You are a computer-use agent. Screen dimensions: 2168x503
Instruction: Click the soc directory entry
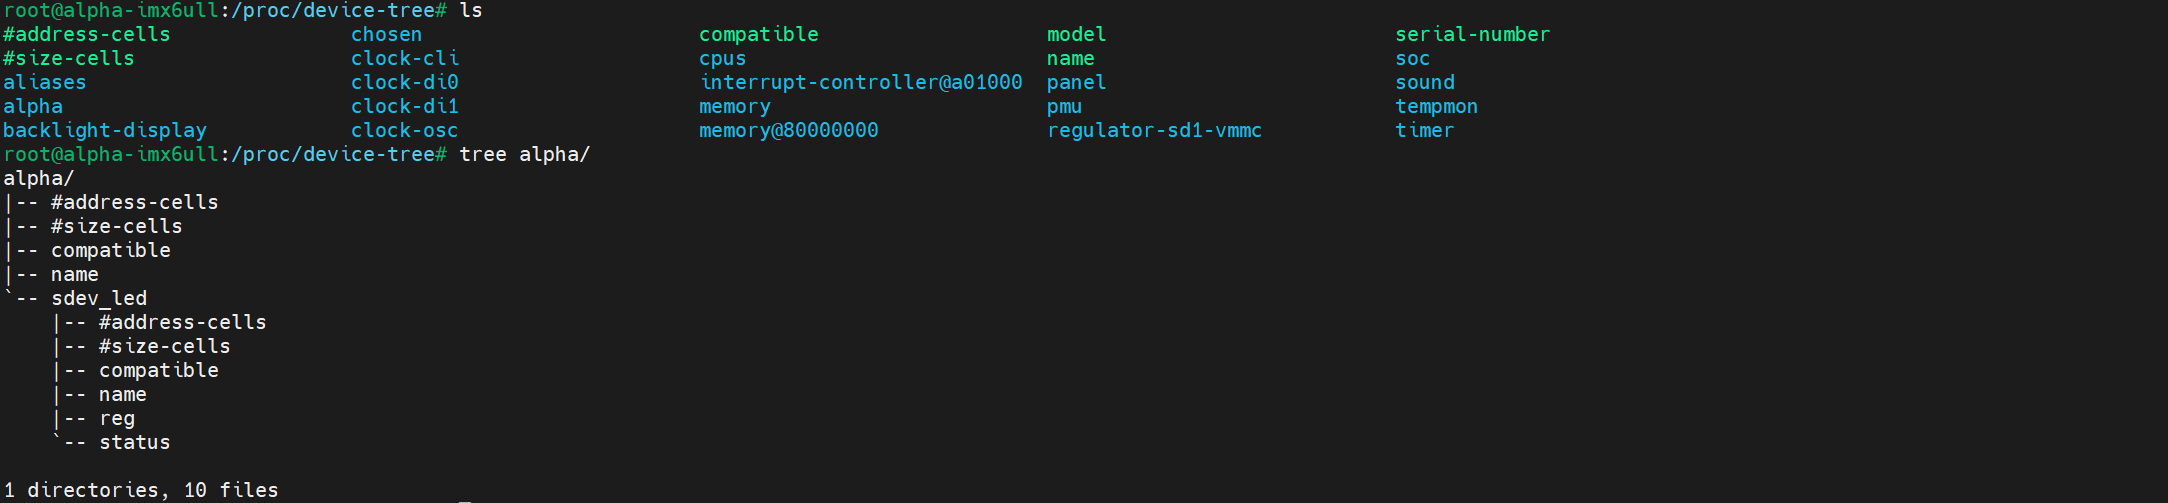click(1412, 58)
